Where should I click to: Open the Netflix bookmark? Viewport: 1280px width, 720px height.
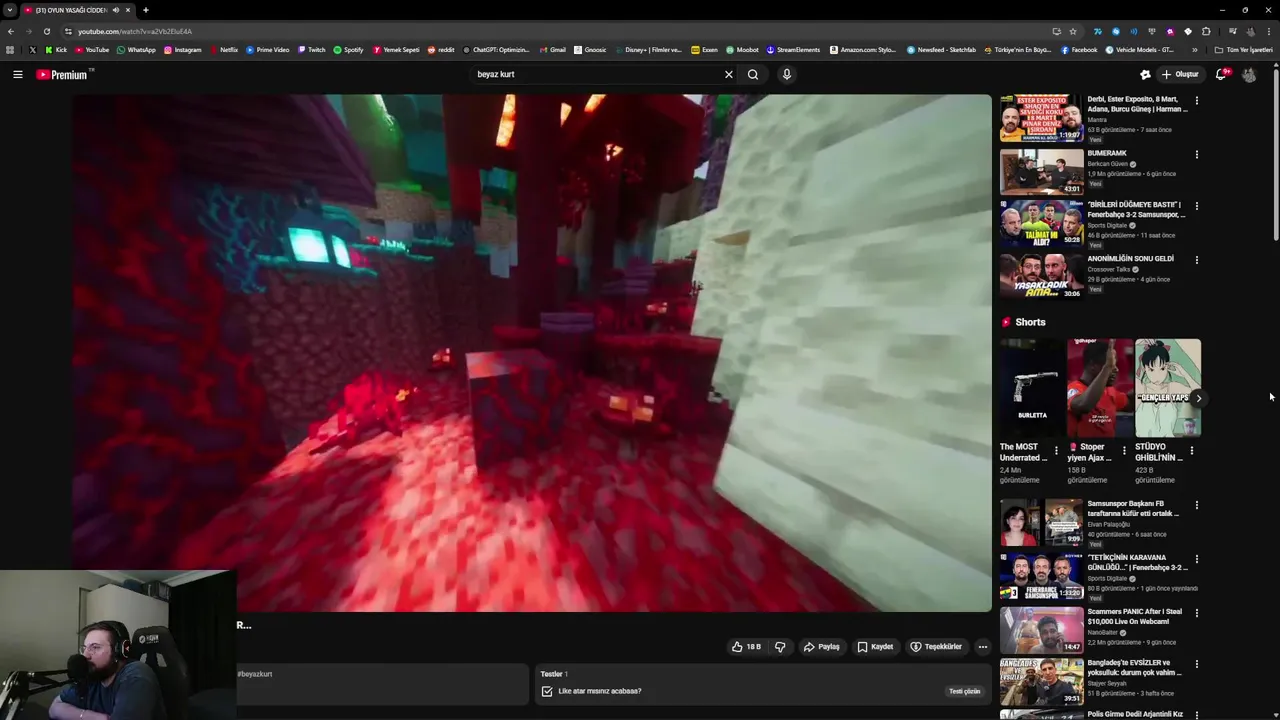pyautogui.click(x=224, y=50)
